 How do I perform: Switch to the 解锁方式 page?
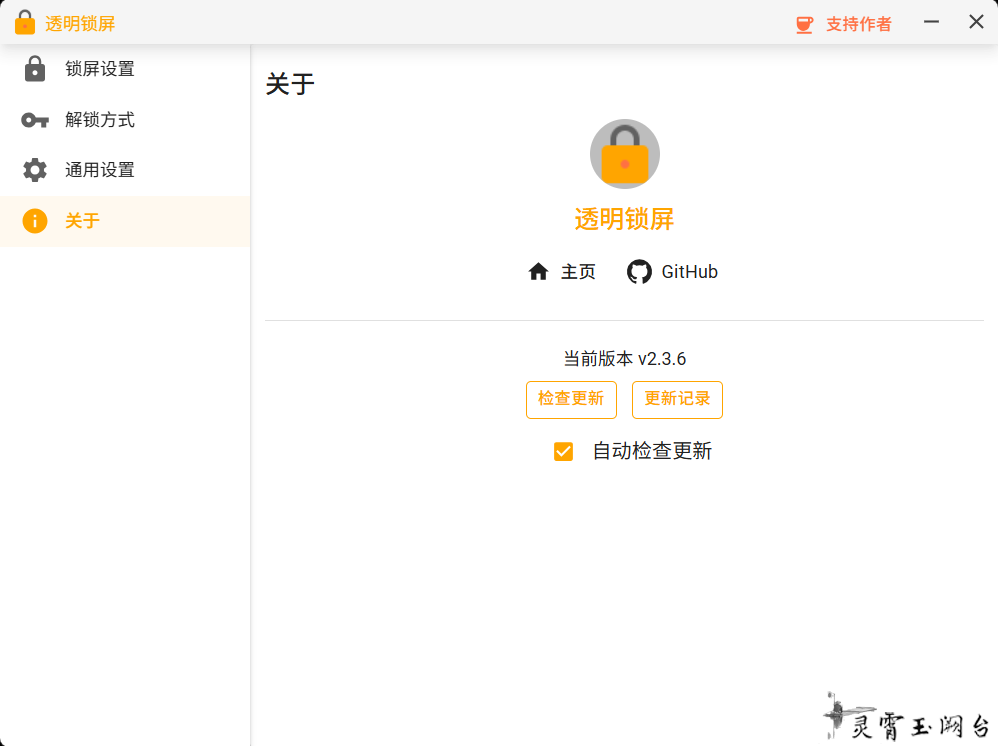(100, 120)
